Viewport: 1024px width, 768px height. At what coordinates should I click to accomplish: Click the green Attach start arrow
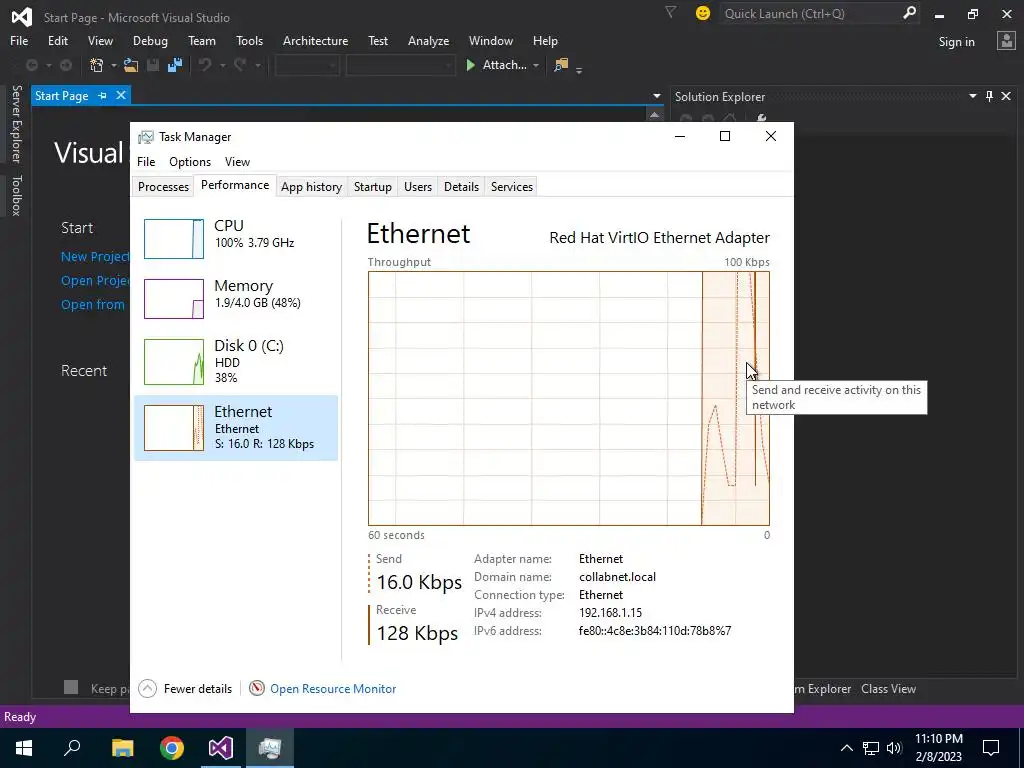470,65
